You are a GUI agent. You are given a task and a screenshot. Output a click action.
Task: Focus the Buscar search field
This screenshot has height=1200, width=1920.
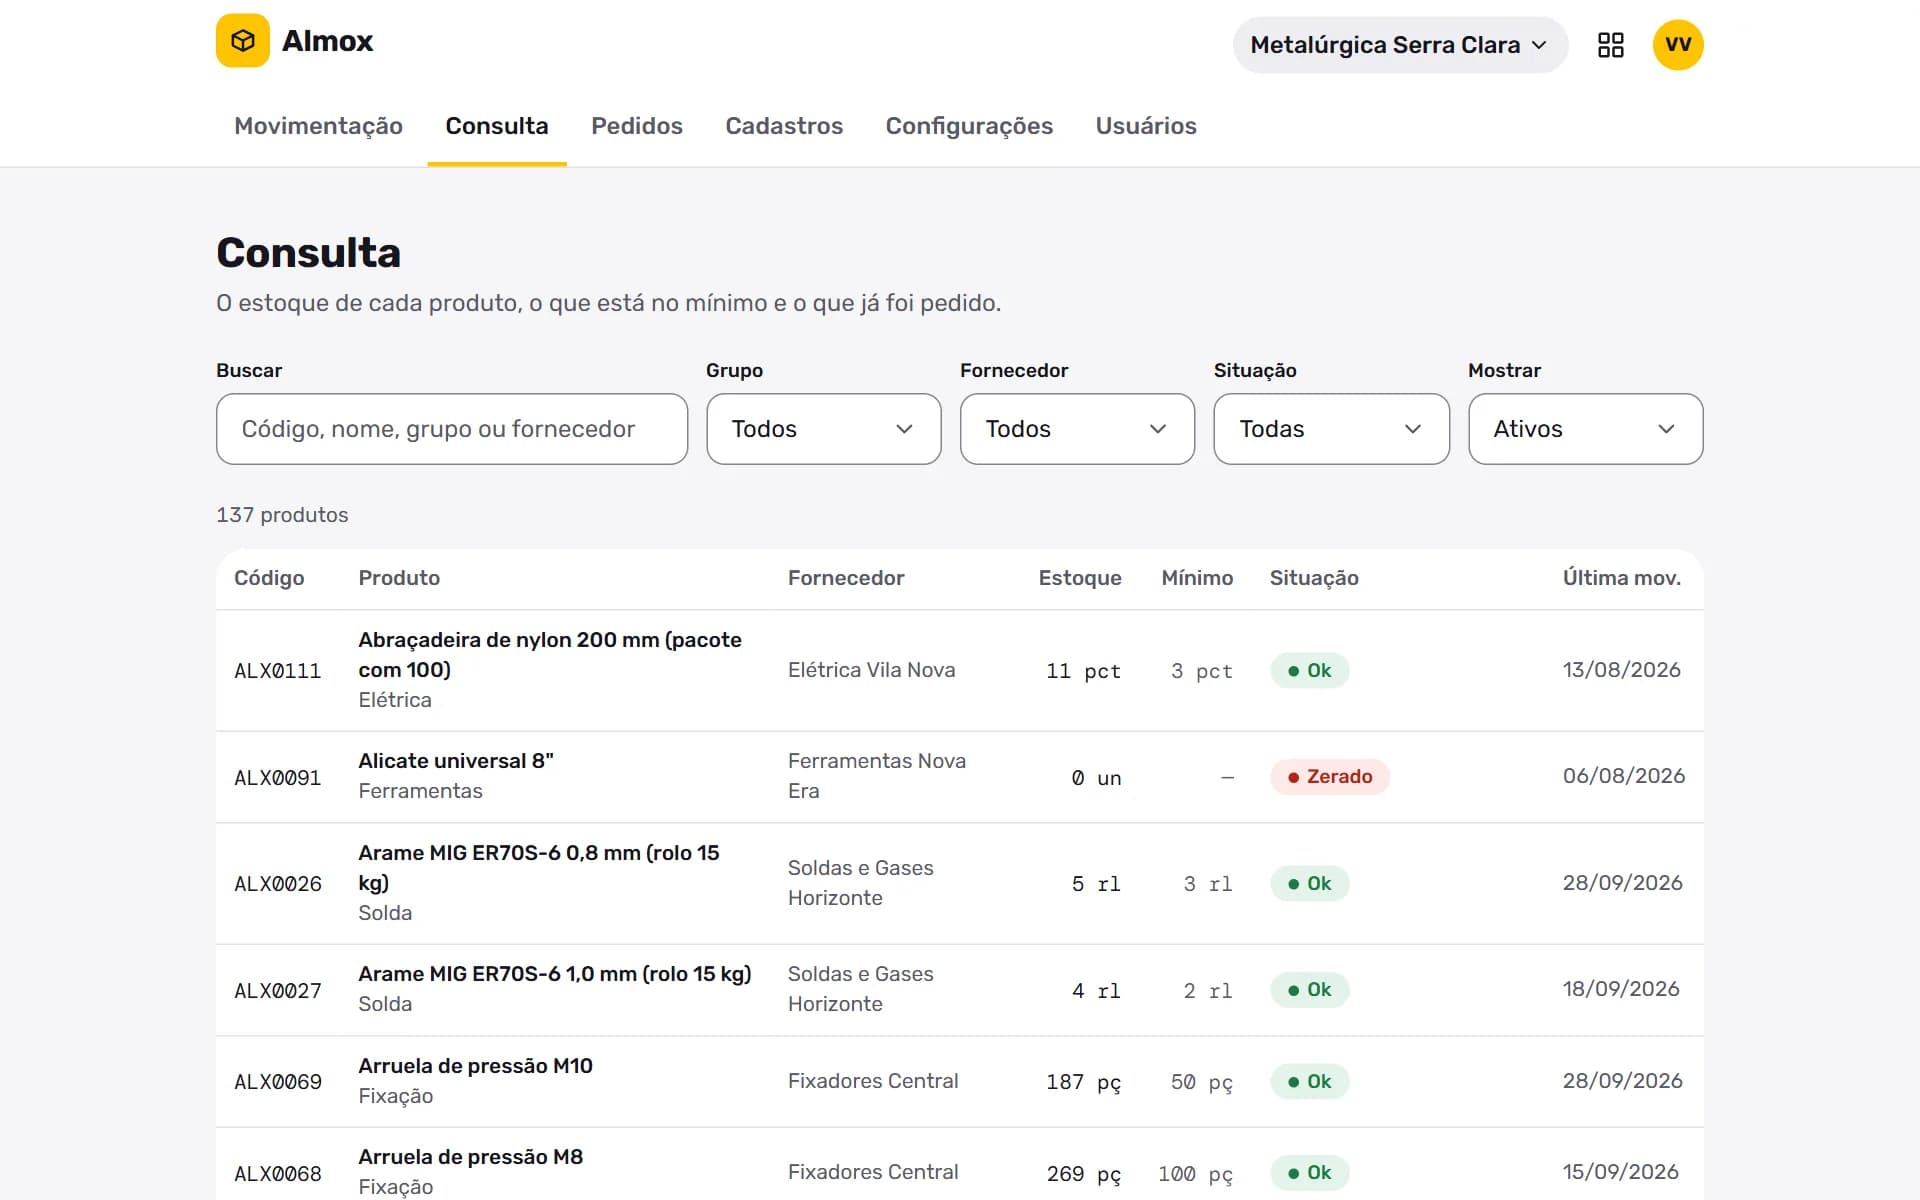point(452,429)
